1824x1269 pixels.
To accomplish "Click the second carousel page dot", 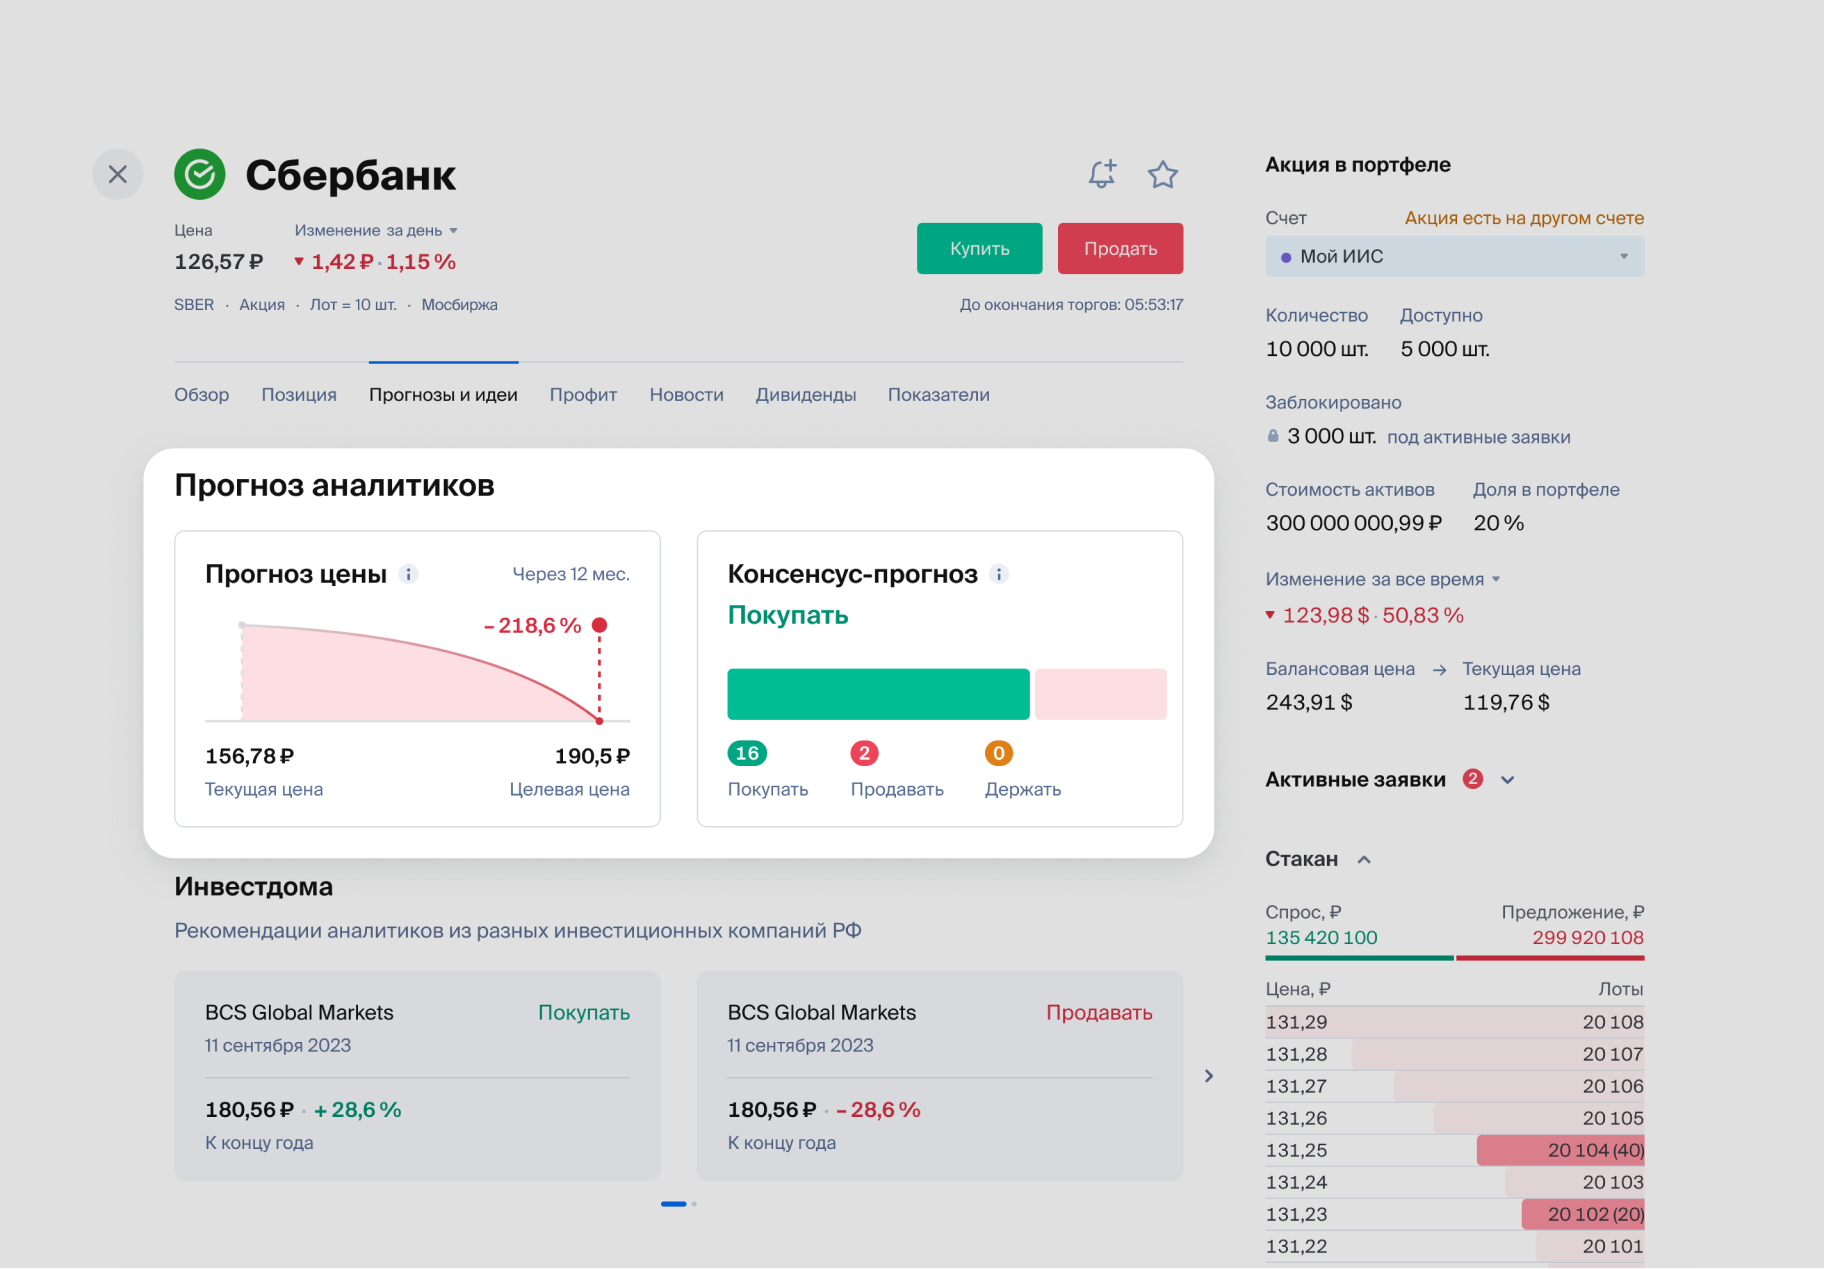I will pyautogui.click(x=694, y=1204).
